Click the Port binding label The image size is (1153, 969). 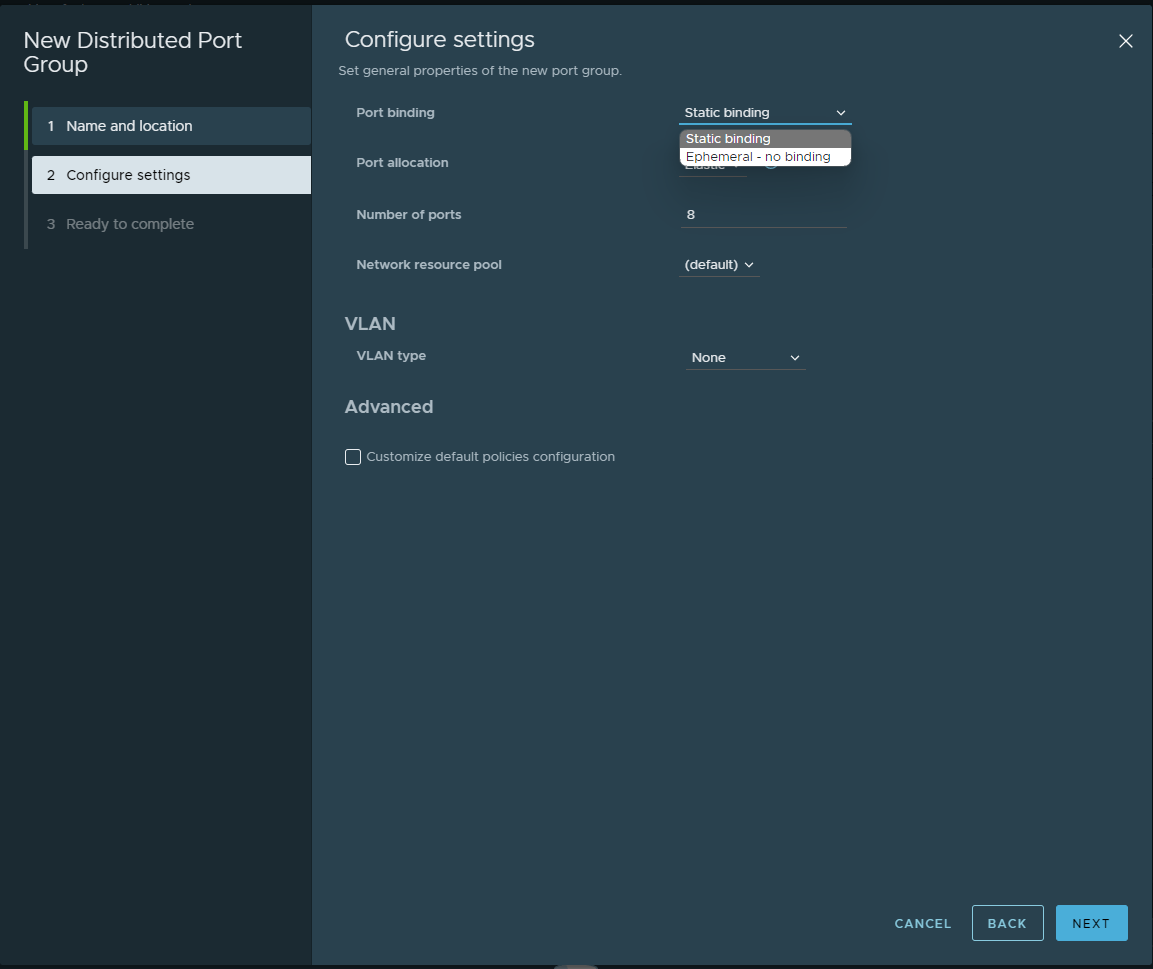(x=396, y=112)
